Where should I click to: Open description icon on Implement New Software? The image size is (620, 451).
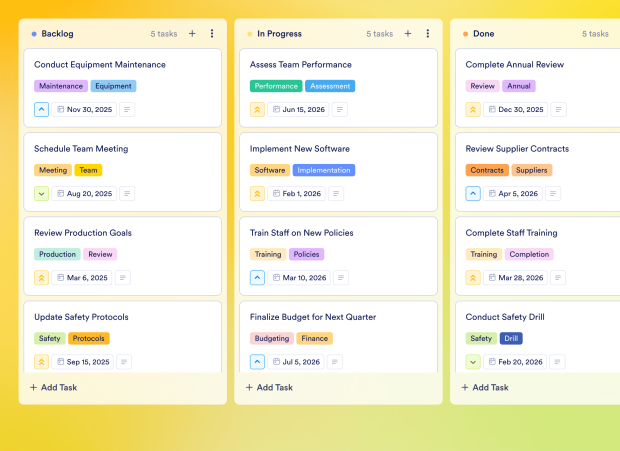coord(336,194)
